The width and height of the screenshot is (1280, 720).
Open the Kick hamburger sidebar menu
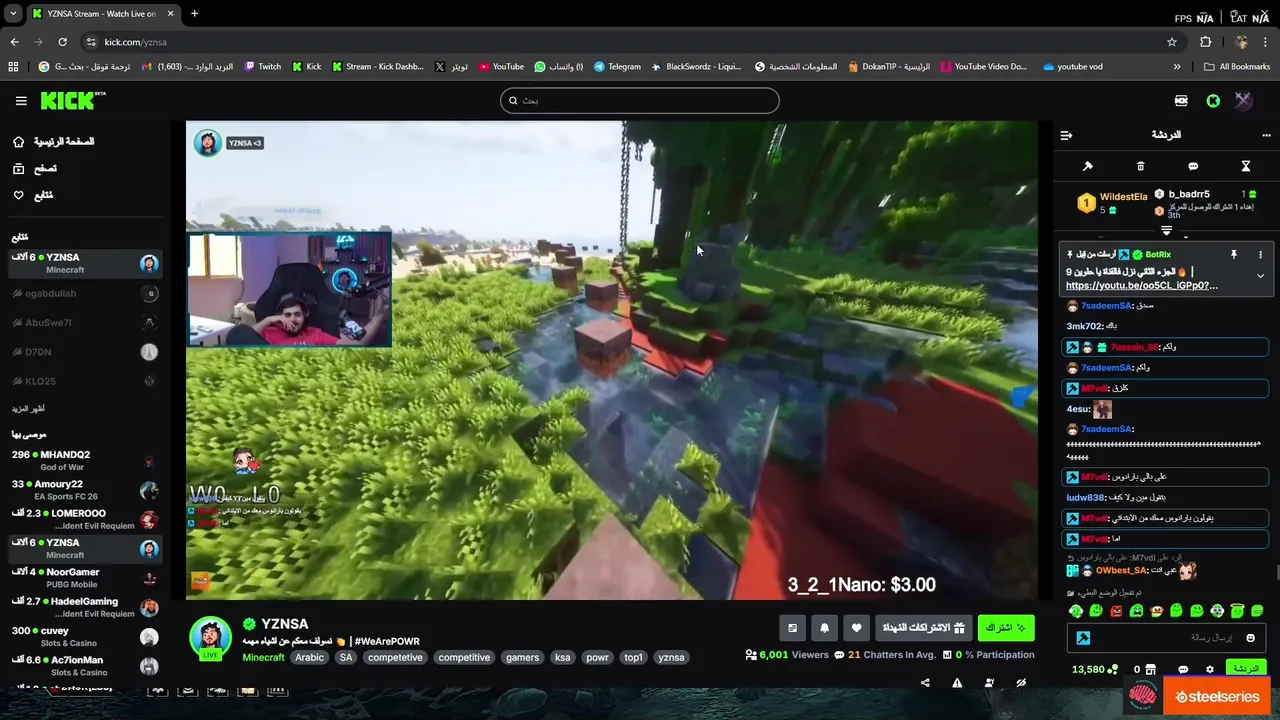click(x=21, y=101)
